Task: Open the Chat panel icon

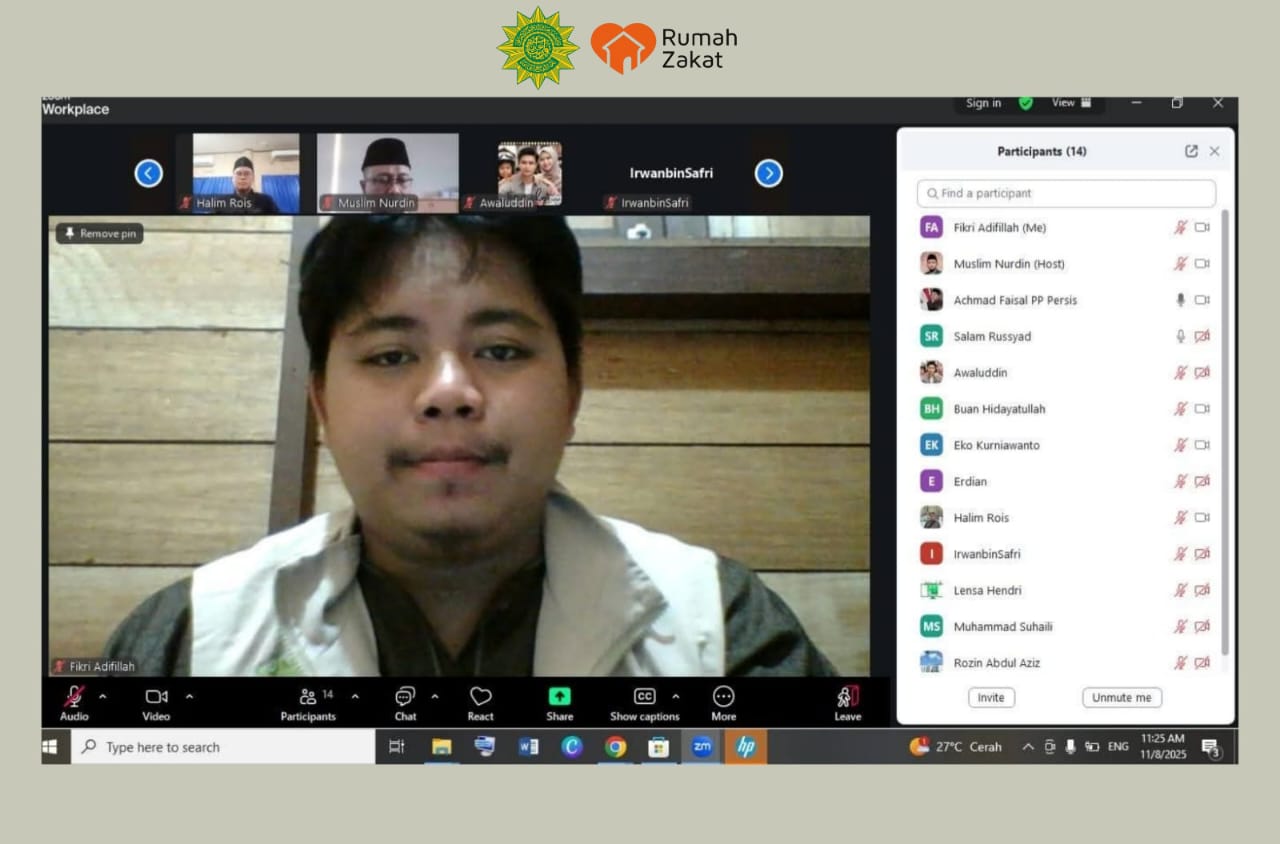Action: (405, 697)
